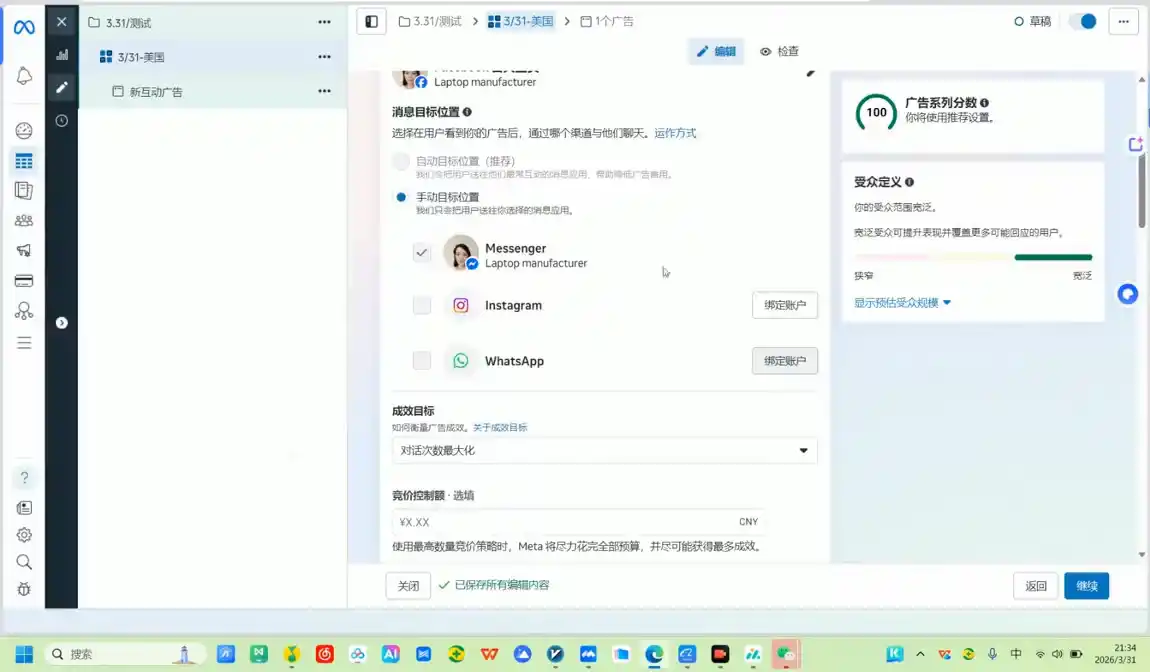Image resolution: width=1150 pixels, height=672 pixels.
Task: Click the 100 campaign score gauge
Action: 876,112
